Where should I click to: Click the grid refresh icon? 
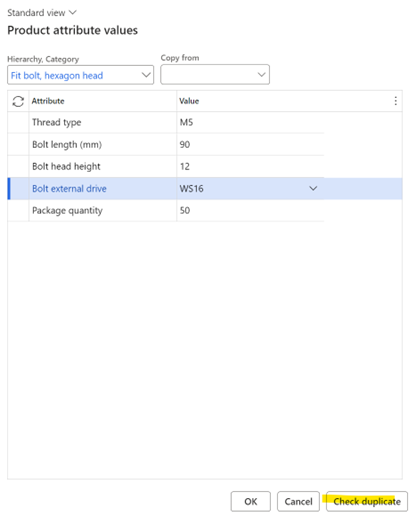click(x=18, y=101)
